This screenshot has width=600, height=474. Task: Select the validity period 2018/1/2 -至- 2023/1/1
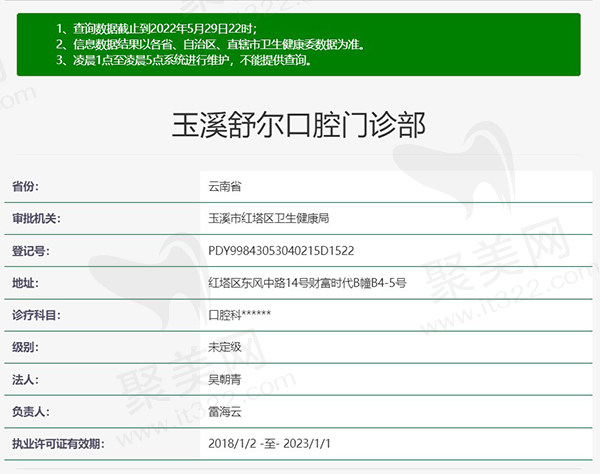pos(269,444)
